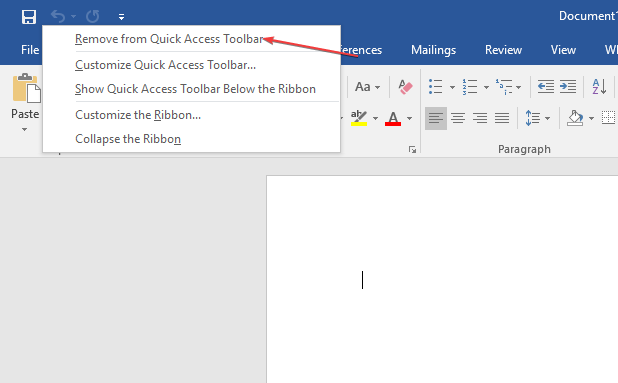
Task: Switch to the Review tab
Action: [x=503, y=50]
